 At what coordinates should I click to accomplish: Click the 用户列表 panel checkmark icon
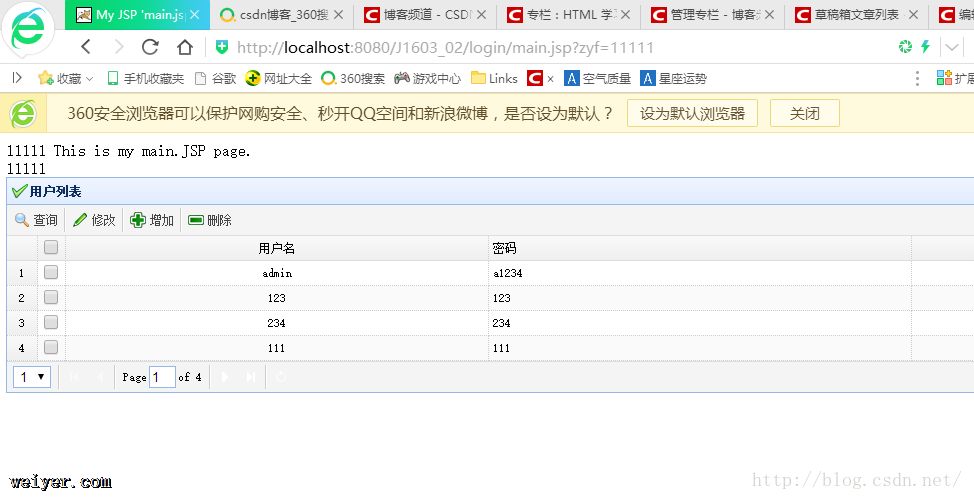(x=19, y=191)
